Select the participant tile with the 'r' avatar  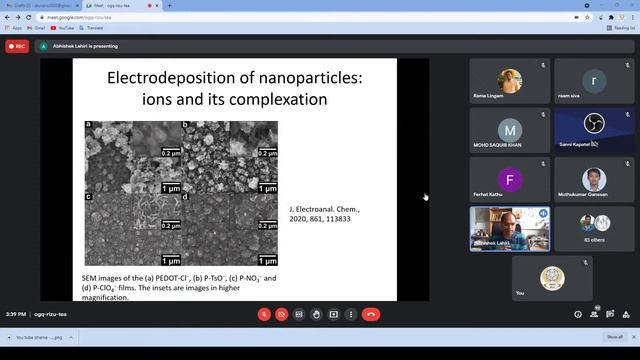[x=594, y=81]
